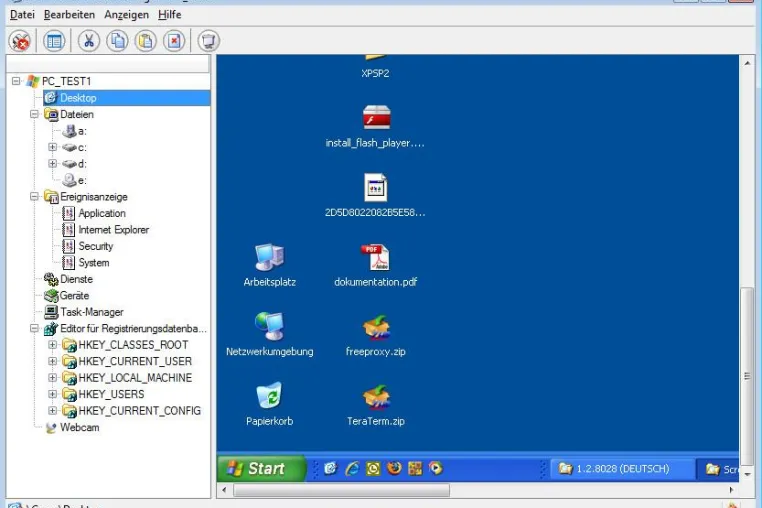This screenshot has width=762, height=508.
Task: Click the view layout toolbar icon
Action: [54, 41]
